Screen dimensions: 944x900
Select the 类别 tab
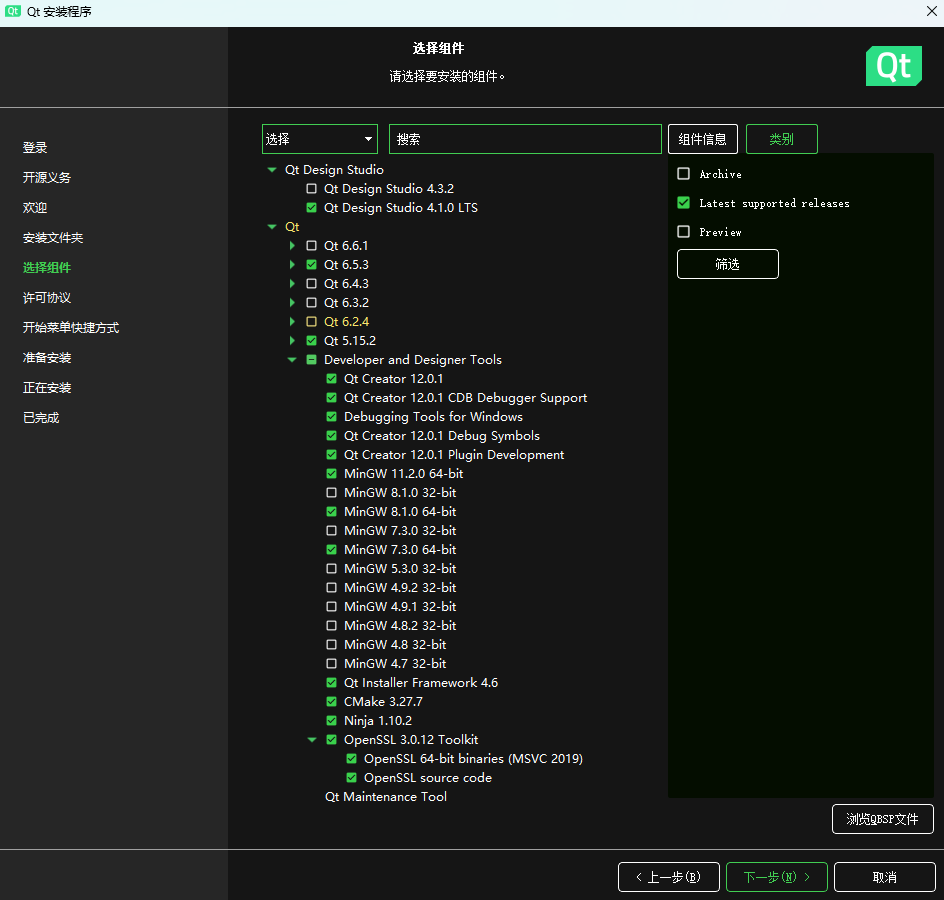[x=781, y=139]
